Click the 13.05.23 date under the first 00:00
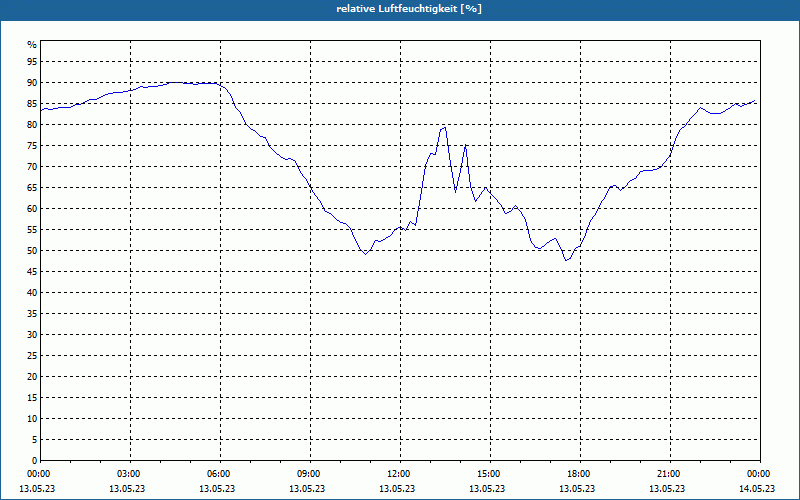The height and width of the screenshot is (500, 800). (x=37, y=489)
